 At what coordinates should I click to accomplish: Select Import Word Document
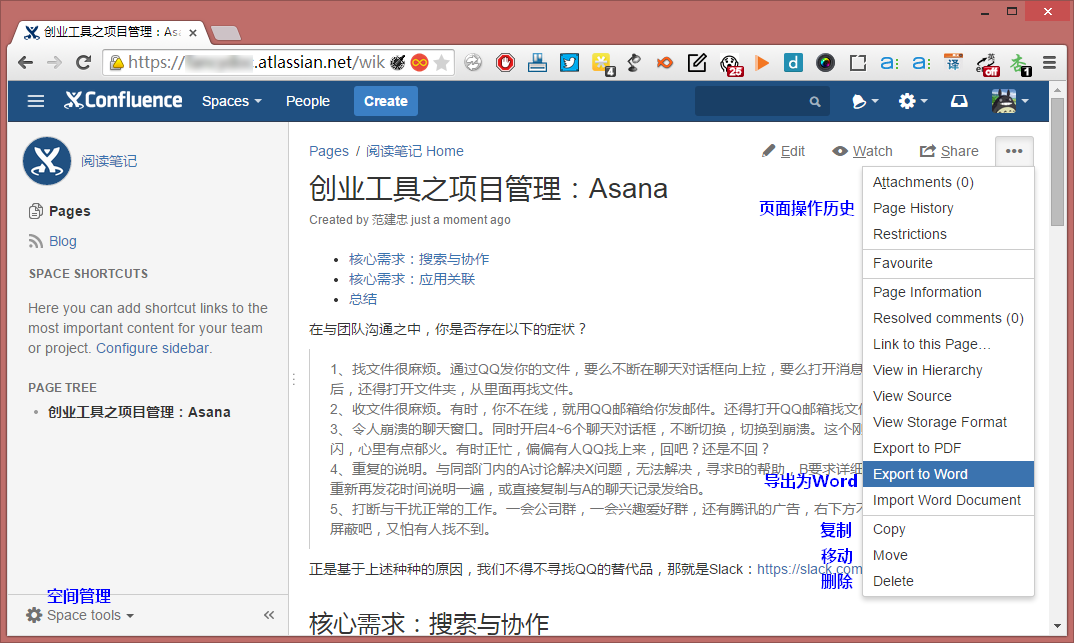948,501
